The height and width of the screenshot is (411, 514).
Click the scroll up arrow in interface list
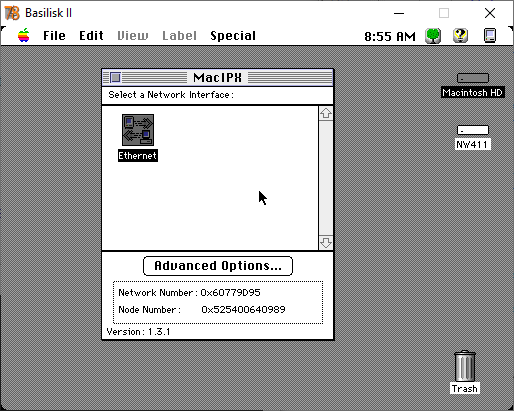pyautogui.click(x=326, y=113)
